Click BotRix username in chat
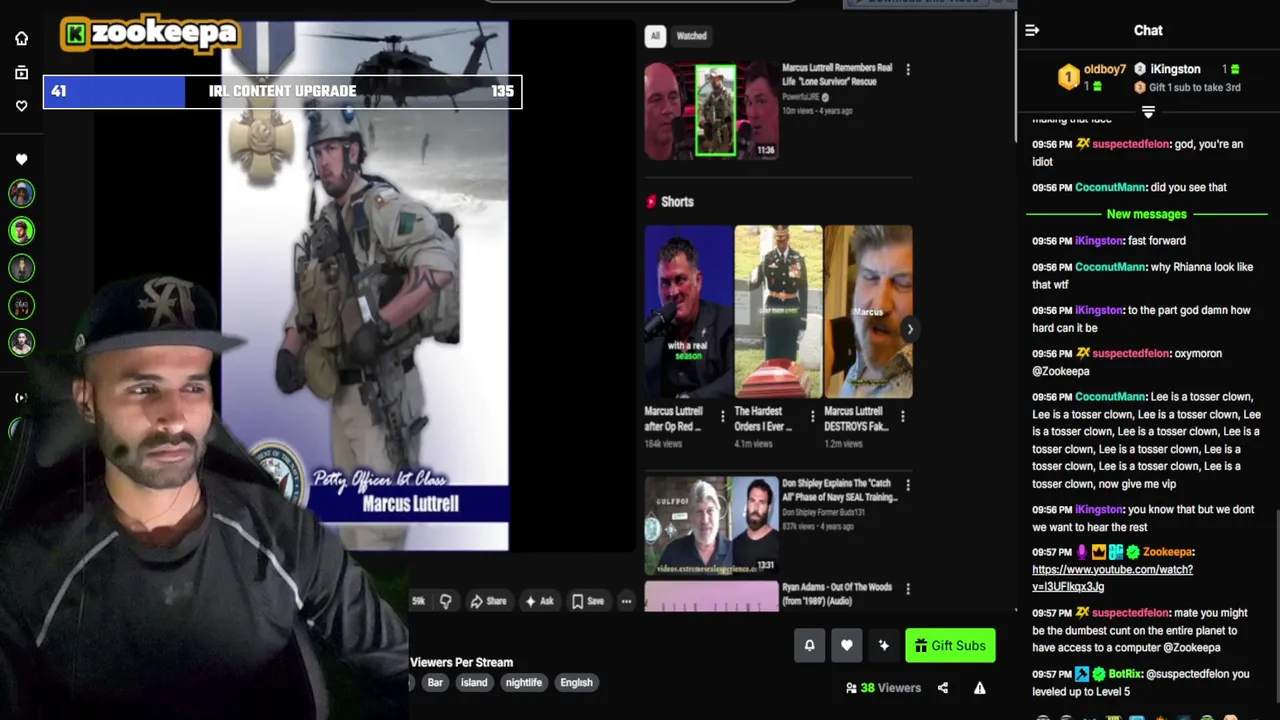The height and width of the screenshot is (720, 1280). coord(1125,674)
